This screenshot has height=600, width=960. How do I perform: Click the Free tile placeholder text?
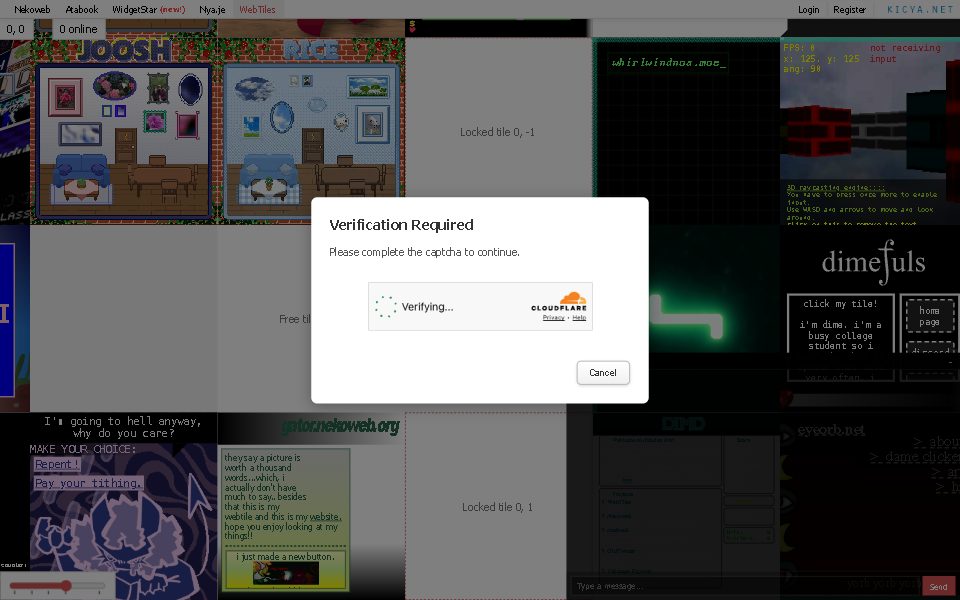(295, 319)
